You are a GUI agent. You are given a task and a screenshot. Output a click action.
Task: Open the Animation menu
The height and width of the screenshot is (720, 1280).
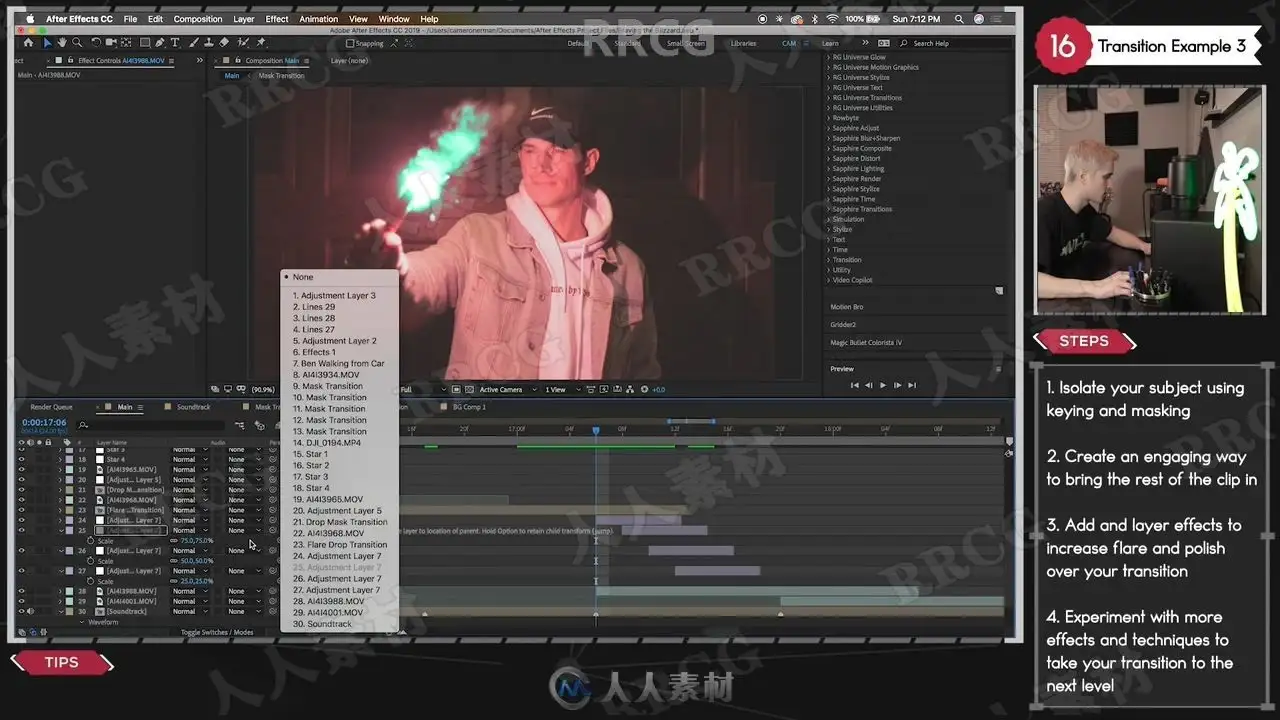click(x=319, y=19)
